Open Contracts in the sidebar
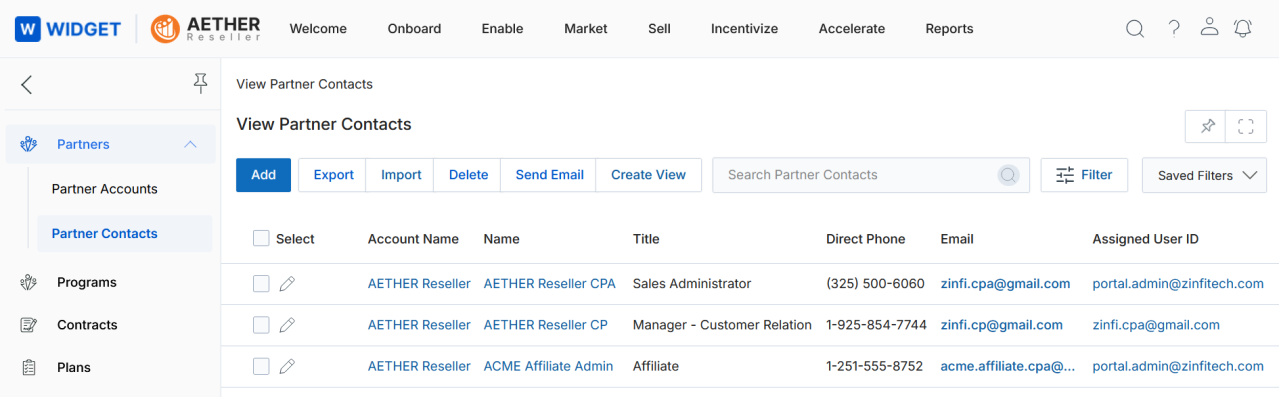This screenshot has height=397, width=1279. pyautogui.click(x=87, y=325)
